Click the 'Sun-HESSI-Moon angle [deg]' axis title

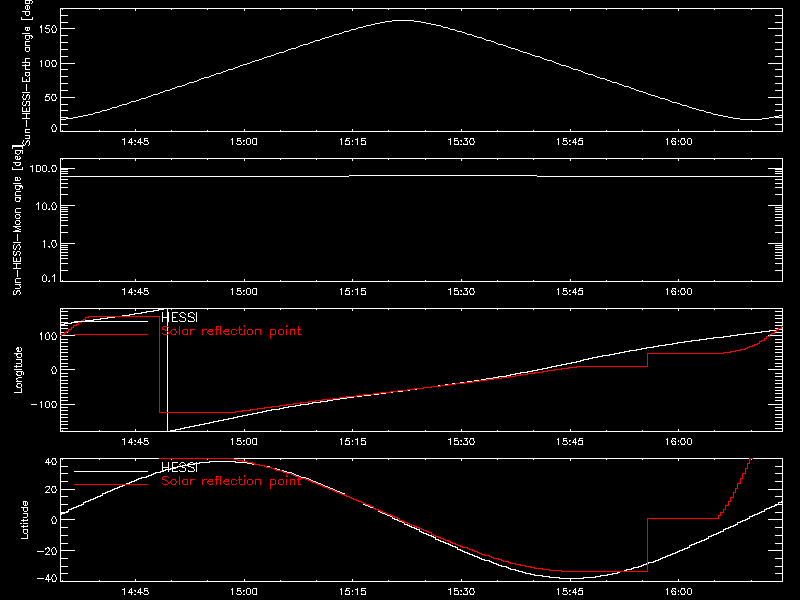tap(17, 220)
